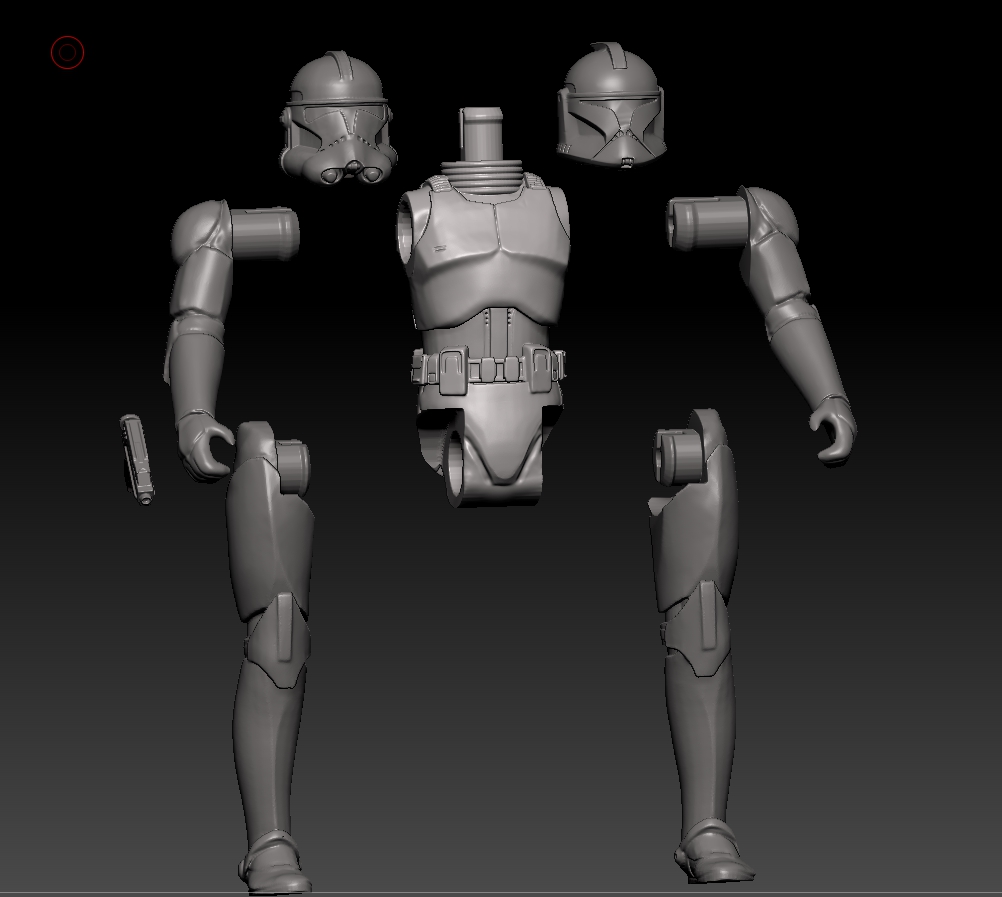This screenshot has height=897, width=1002.
Task: Select the helmet with the top fin crest
Action: pos(609,107)
